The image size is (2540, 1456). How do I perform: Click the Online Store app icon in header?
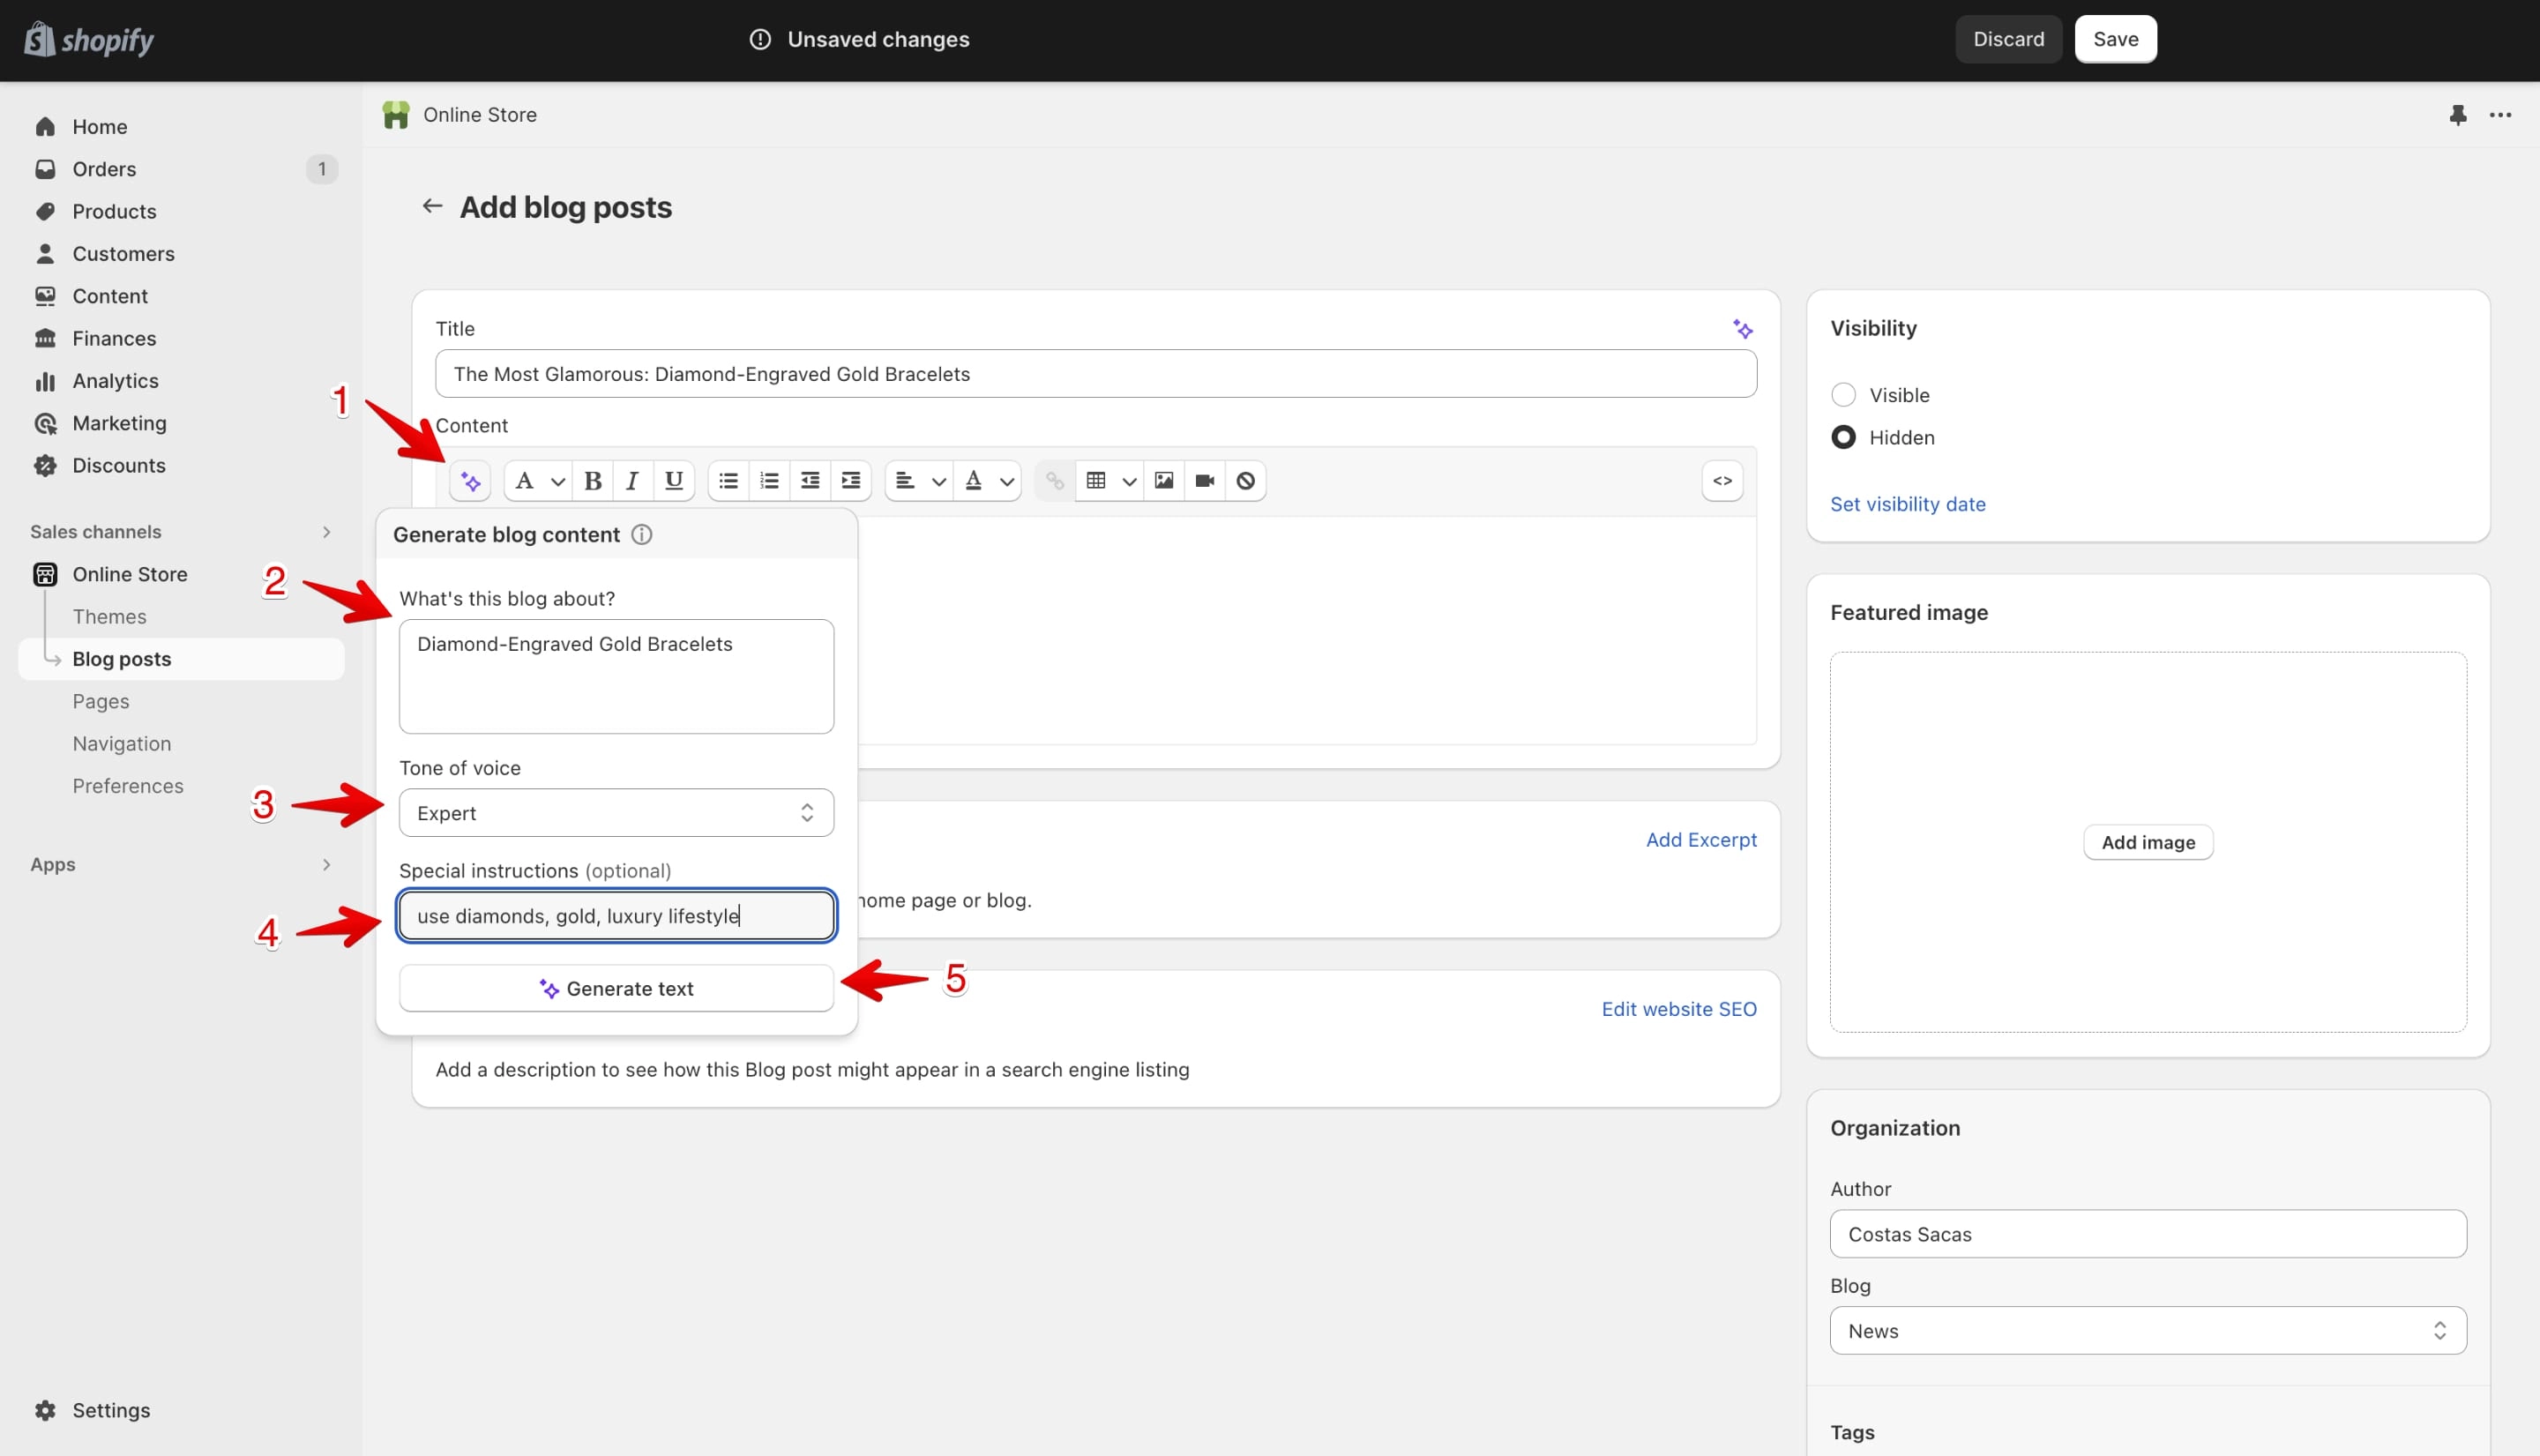point(396,115)
